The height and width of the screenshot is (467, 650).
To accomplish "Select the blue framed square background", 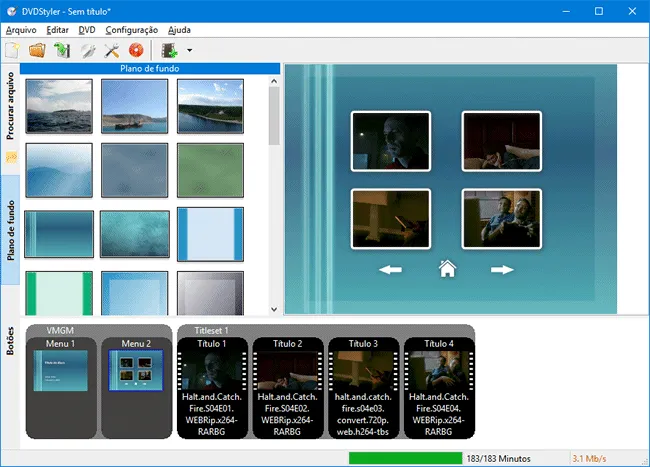I will click(135, 293).
